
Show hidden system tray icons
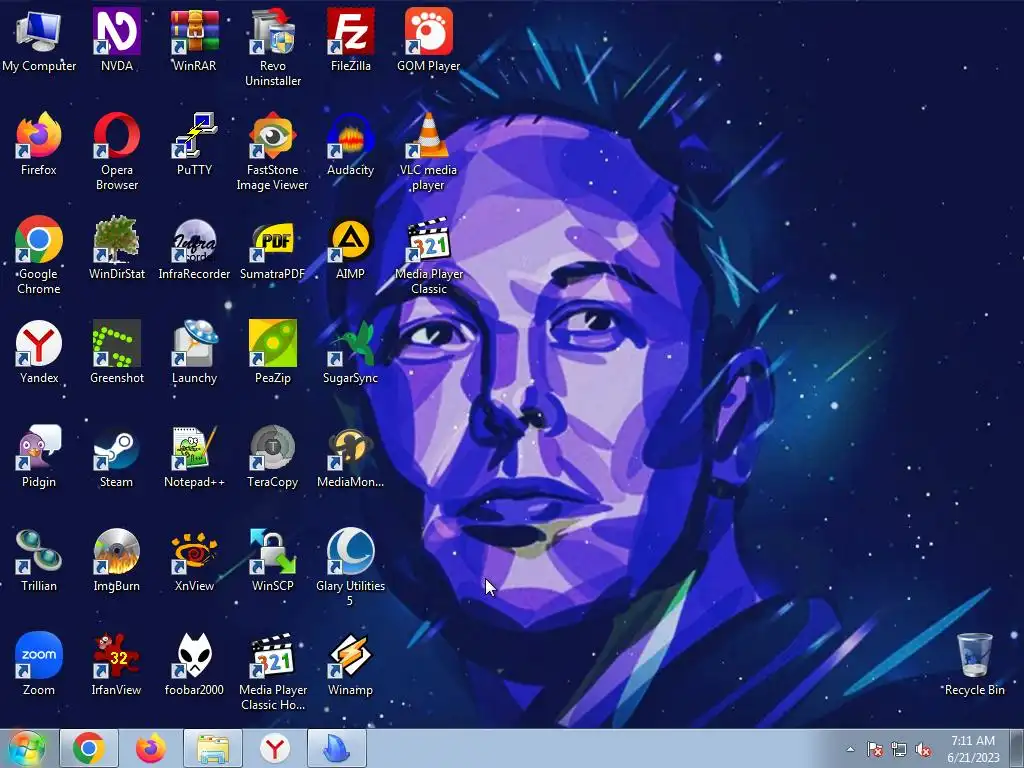[850, 749]
